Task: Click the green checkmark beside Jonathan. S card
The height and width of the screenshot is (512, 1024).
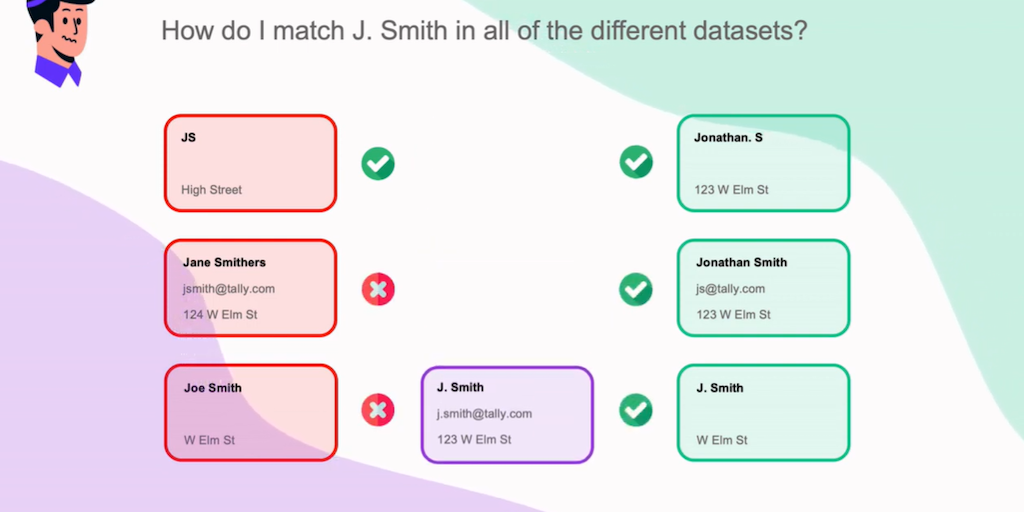Action: [636, 161]
